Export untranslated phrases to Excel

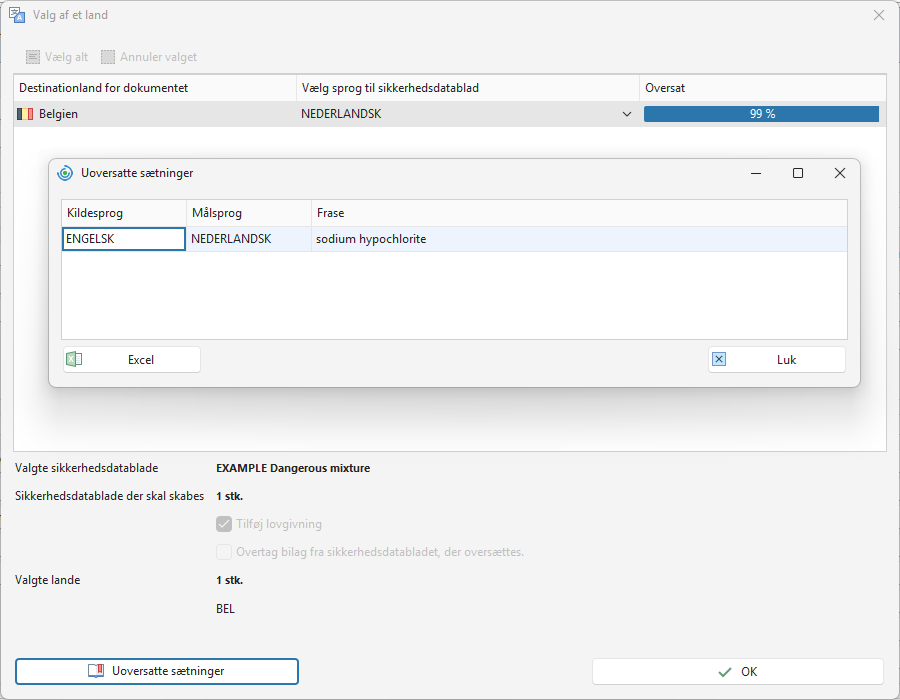(131, 360)
